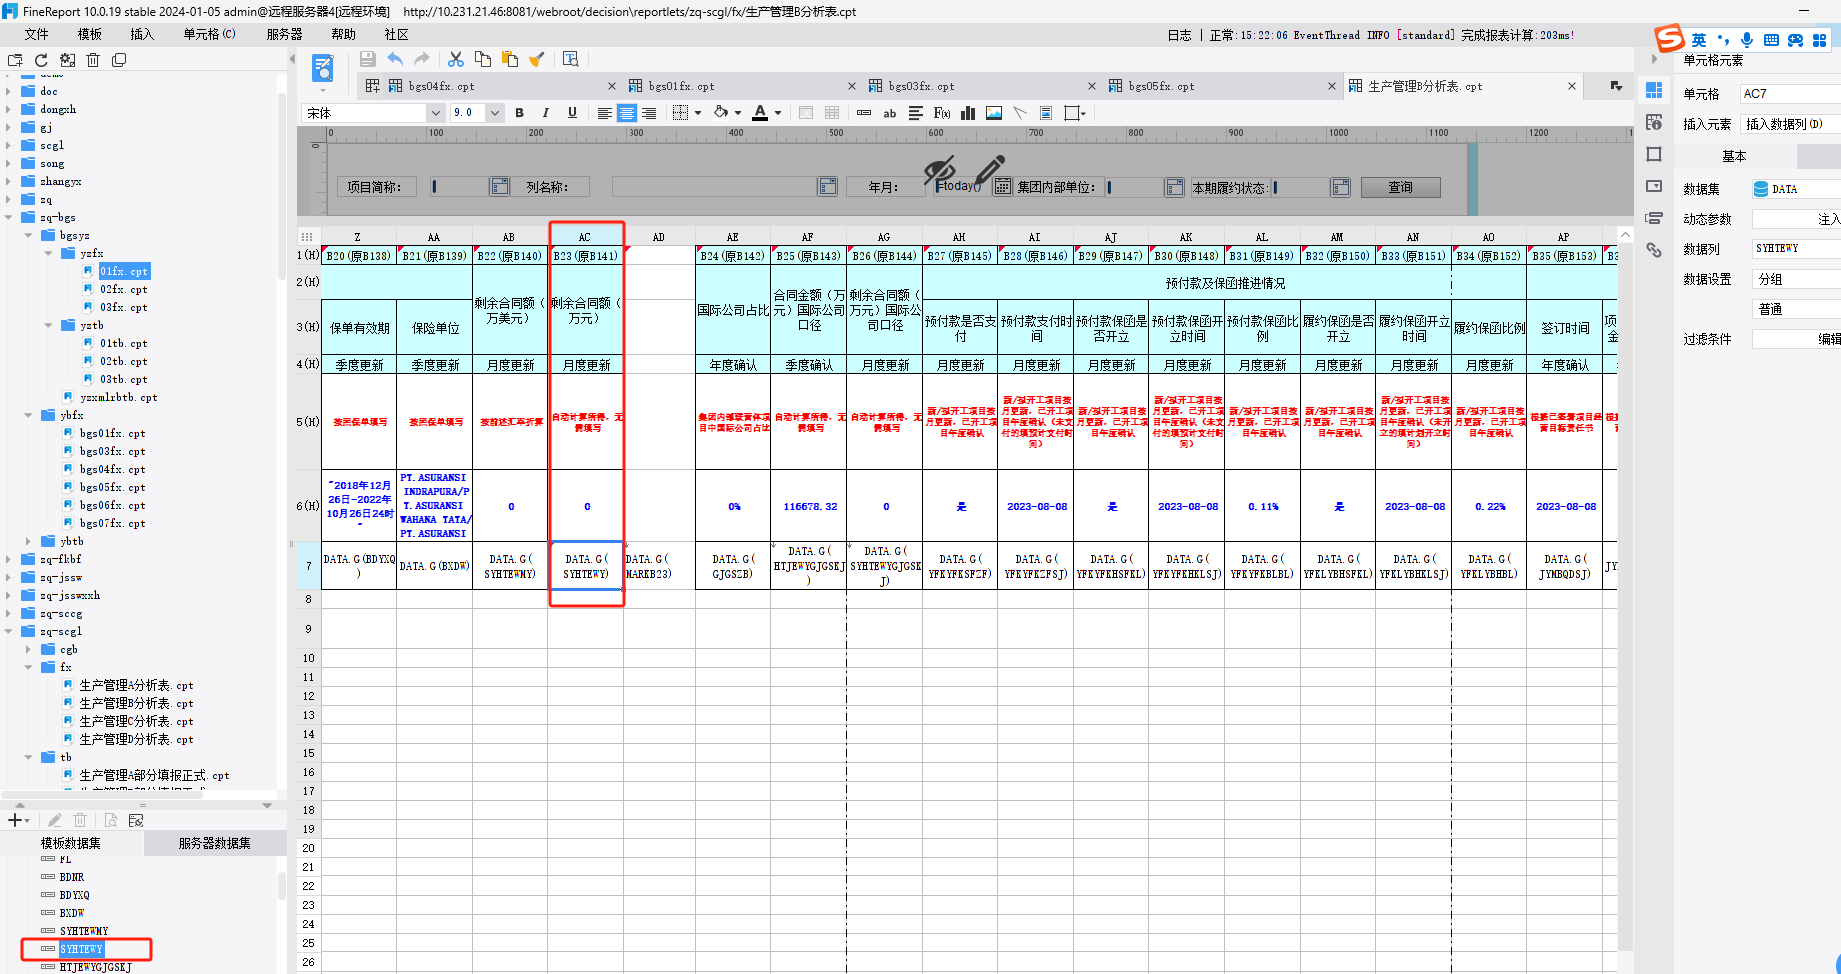Image resolution: width=1841 pixels, height=974 pixels.
Task: Insert chart into cell
Action: click(968, 113)
